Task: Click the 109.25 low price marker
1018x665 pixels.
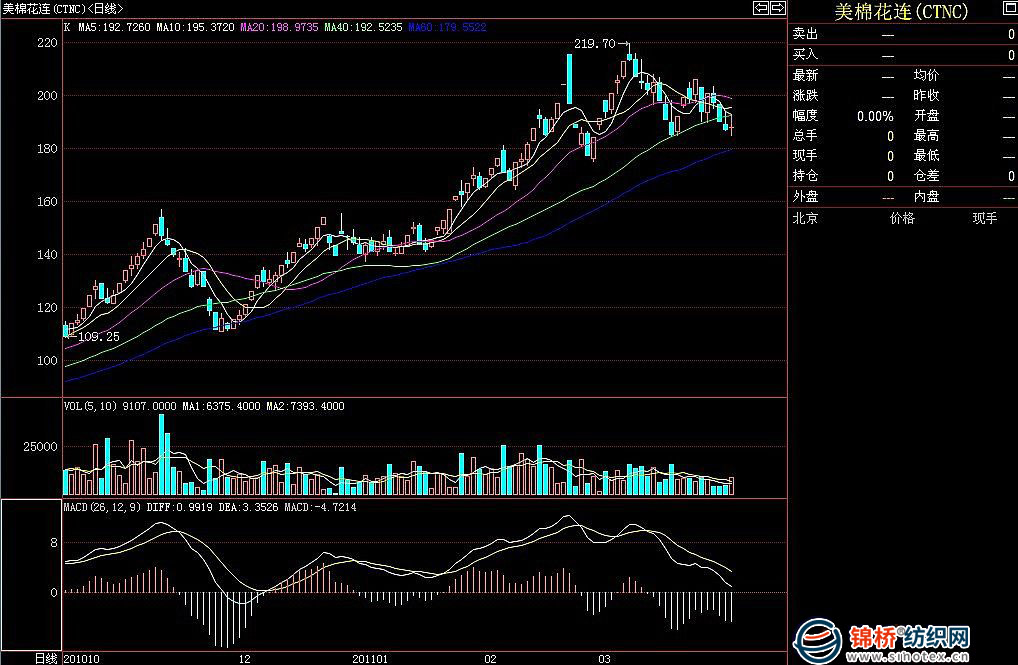Action: (97, 337)
